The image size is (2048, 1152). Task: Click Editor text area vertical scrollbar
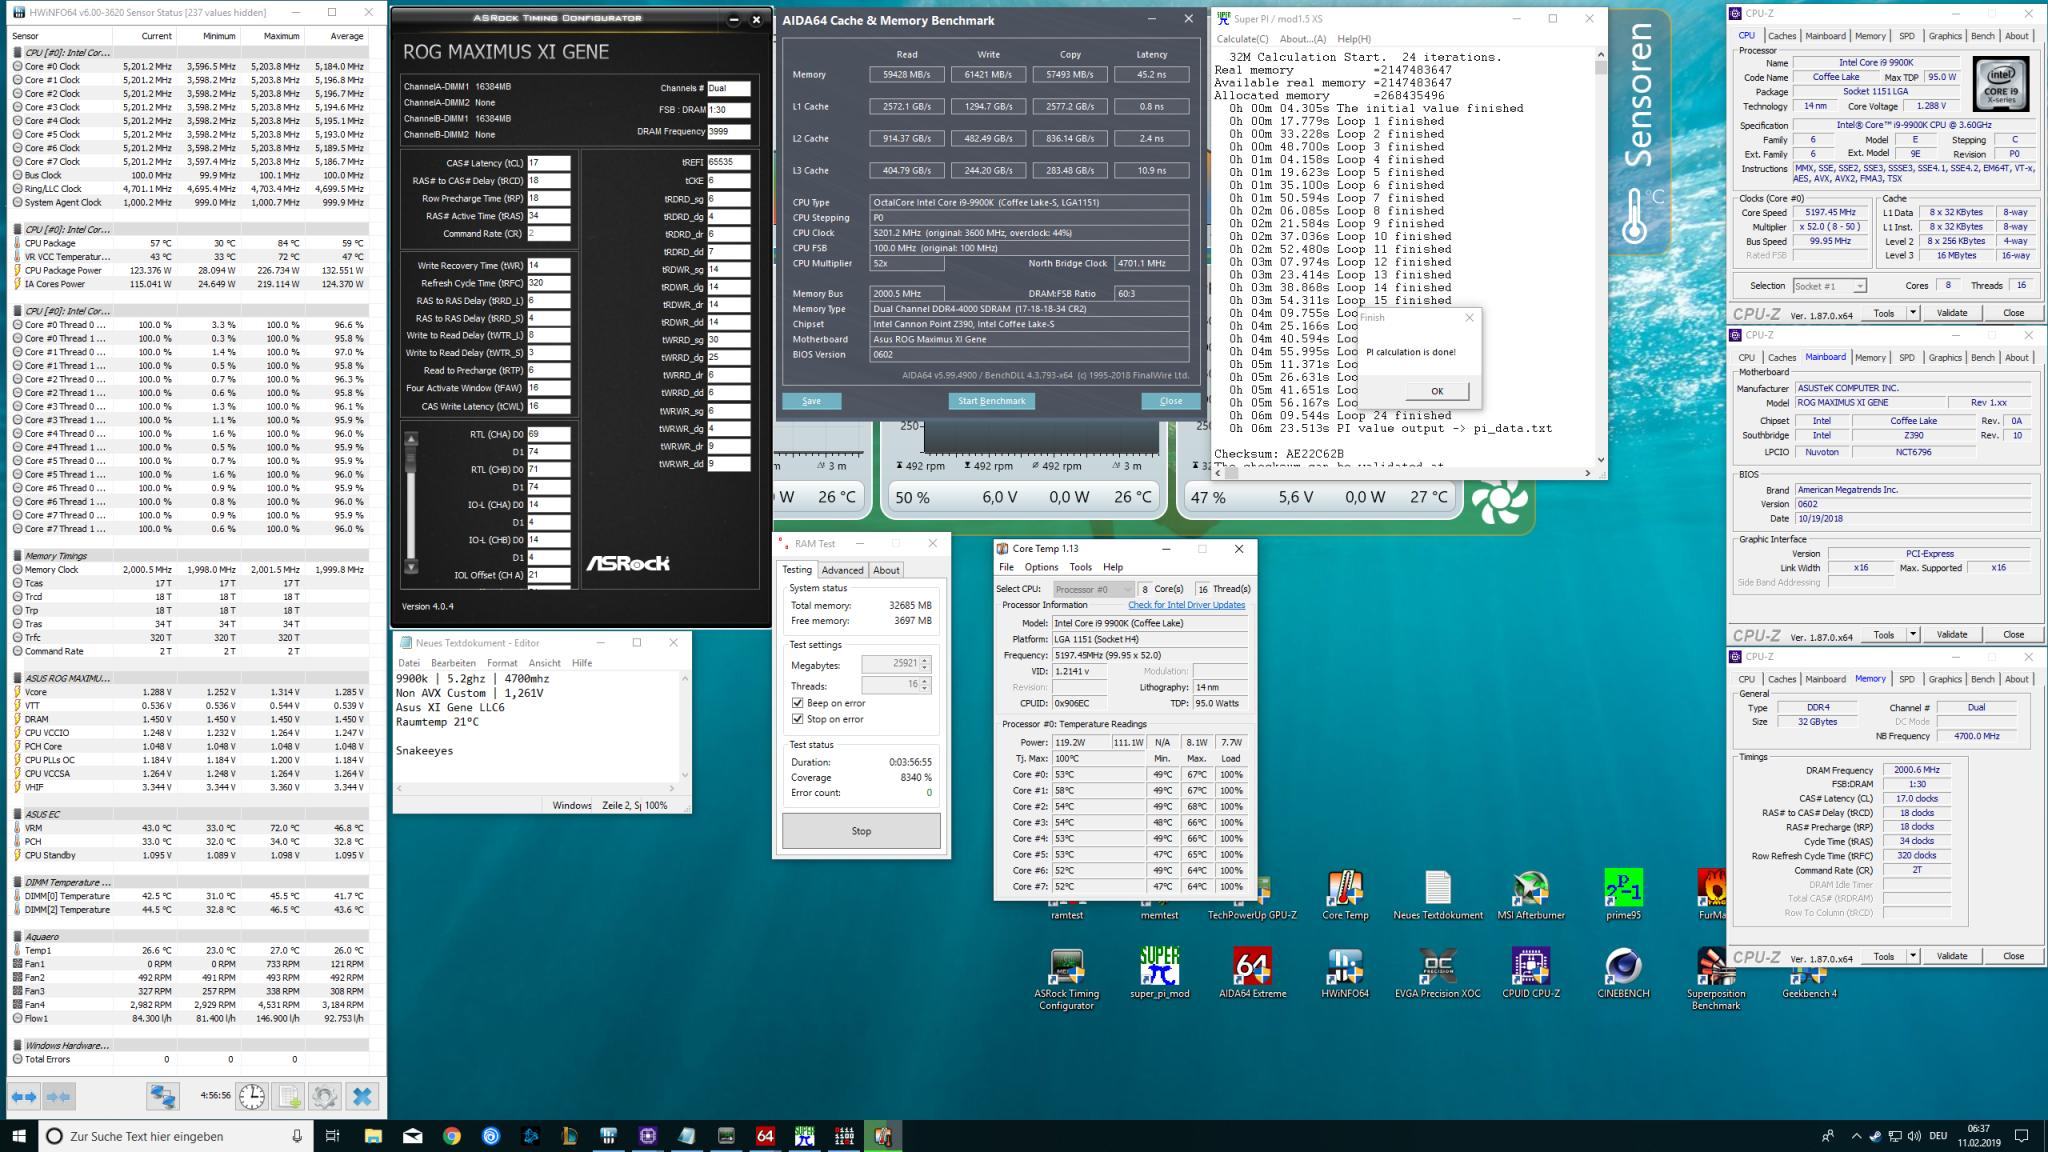click(x=685, y=726)
